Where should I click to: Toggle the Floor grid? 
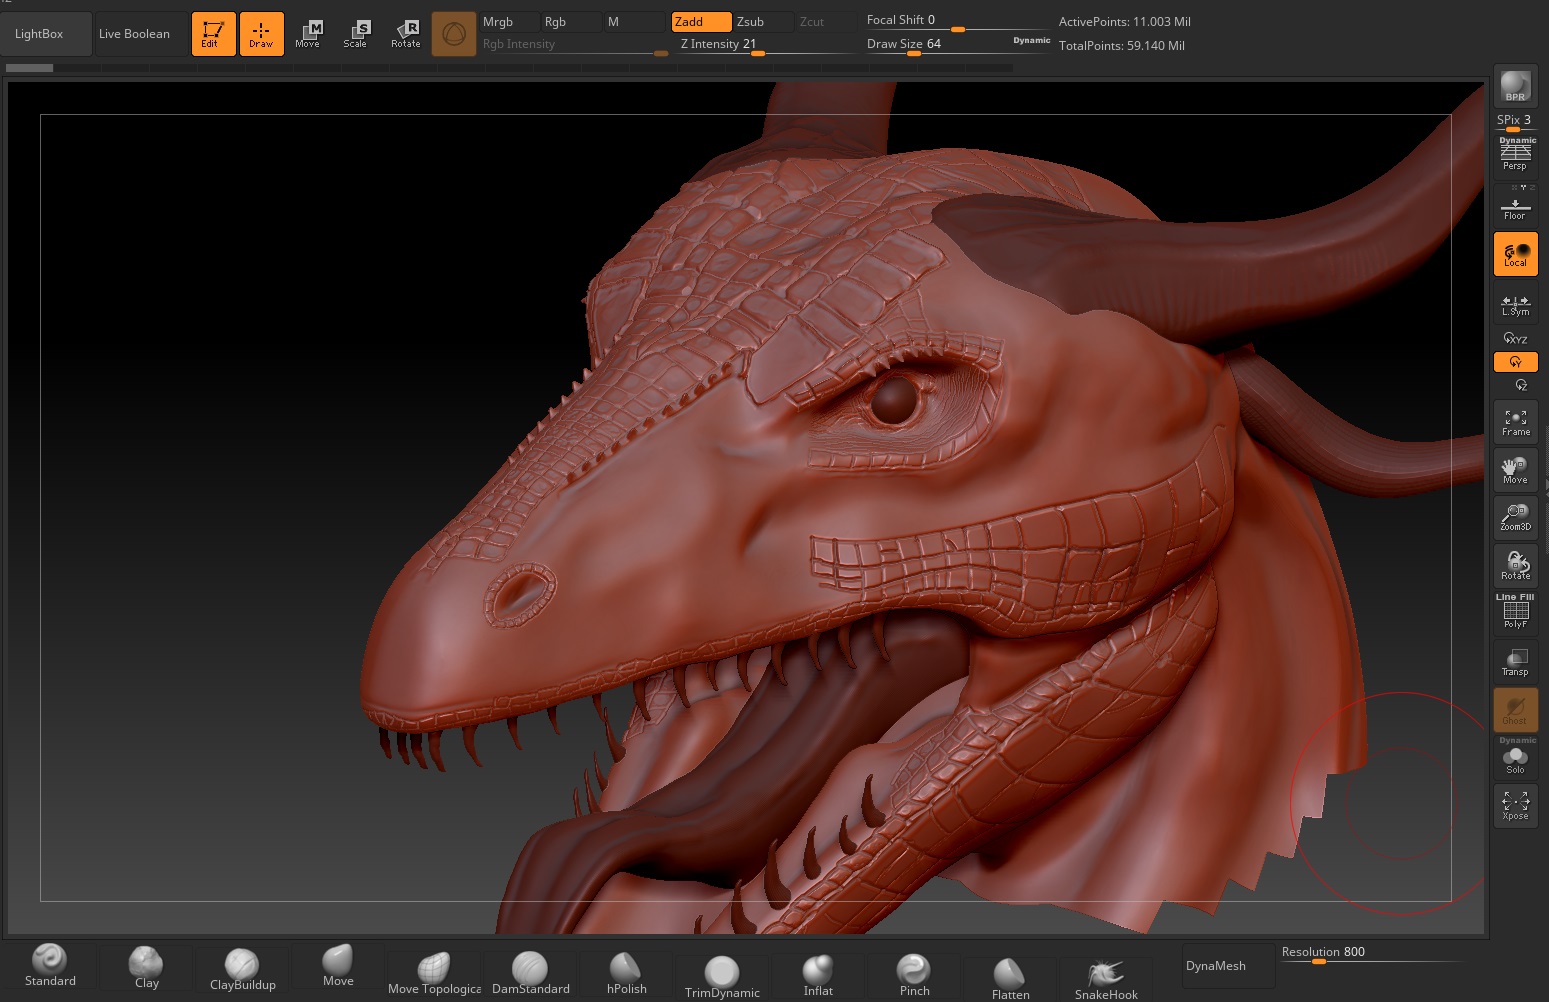coord(1515,206)
